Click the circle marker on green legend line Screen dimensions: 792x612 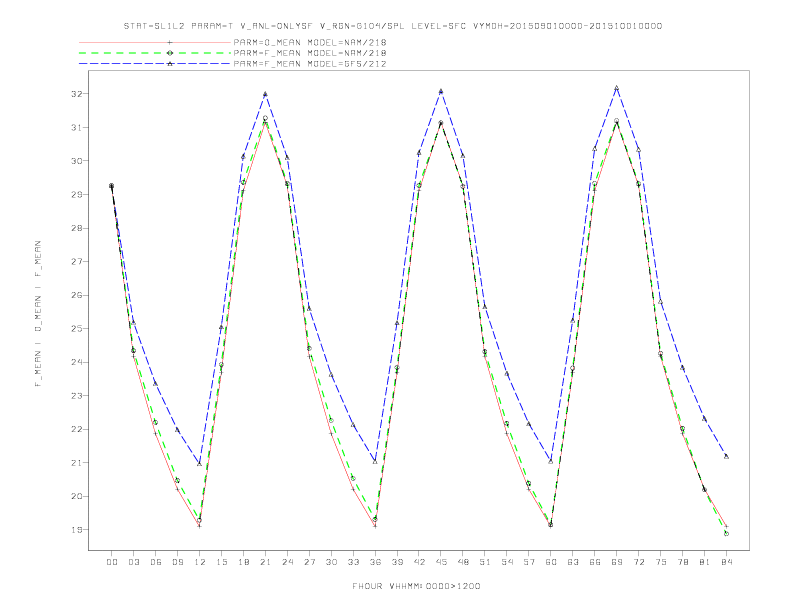[170, 53]
